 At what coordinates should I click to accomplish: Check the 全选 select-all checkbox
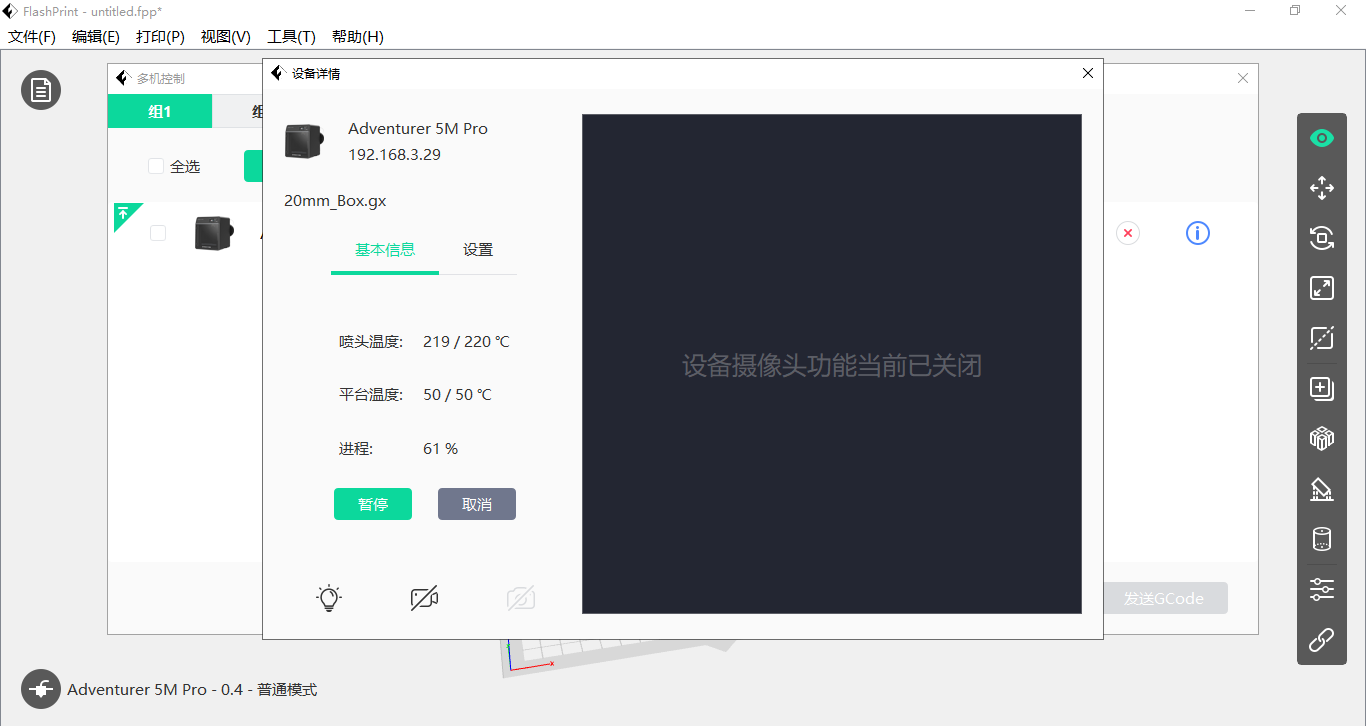pos(156,166)
